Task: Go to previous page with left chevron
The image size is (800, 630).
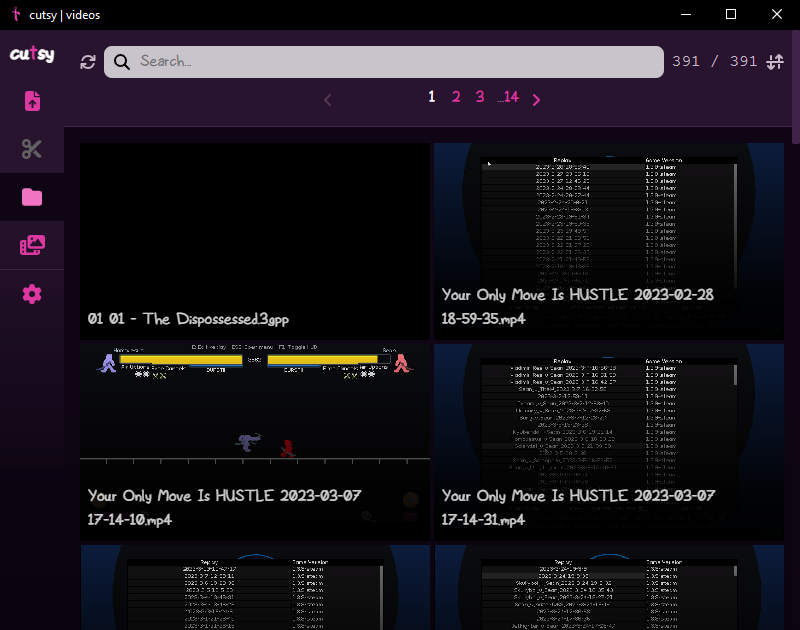Action: tap(328, 99)
